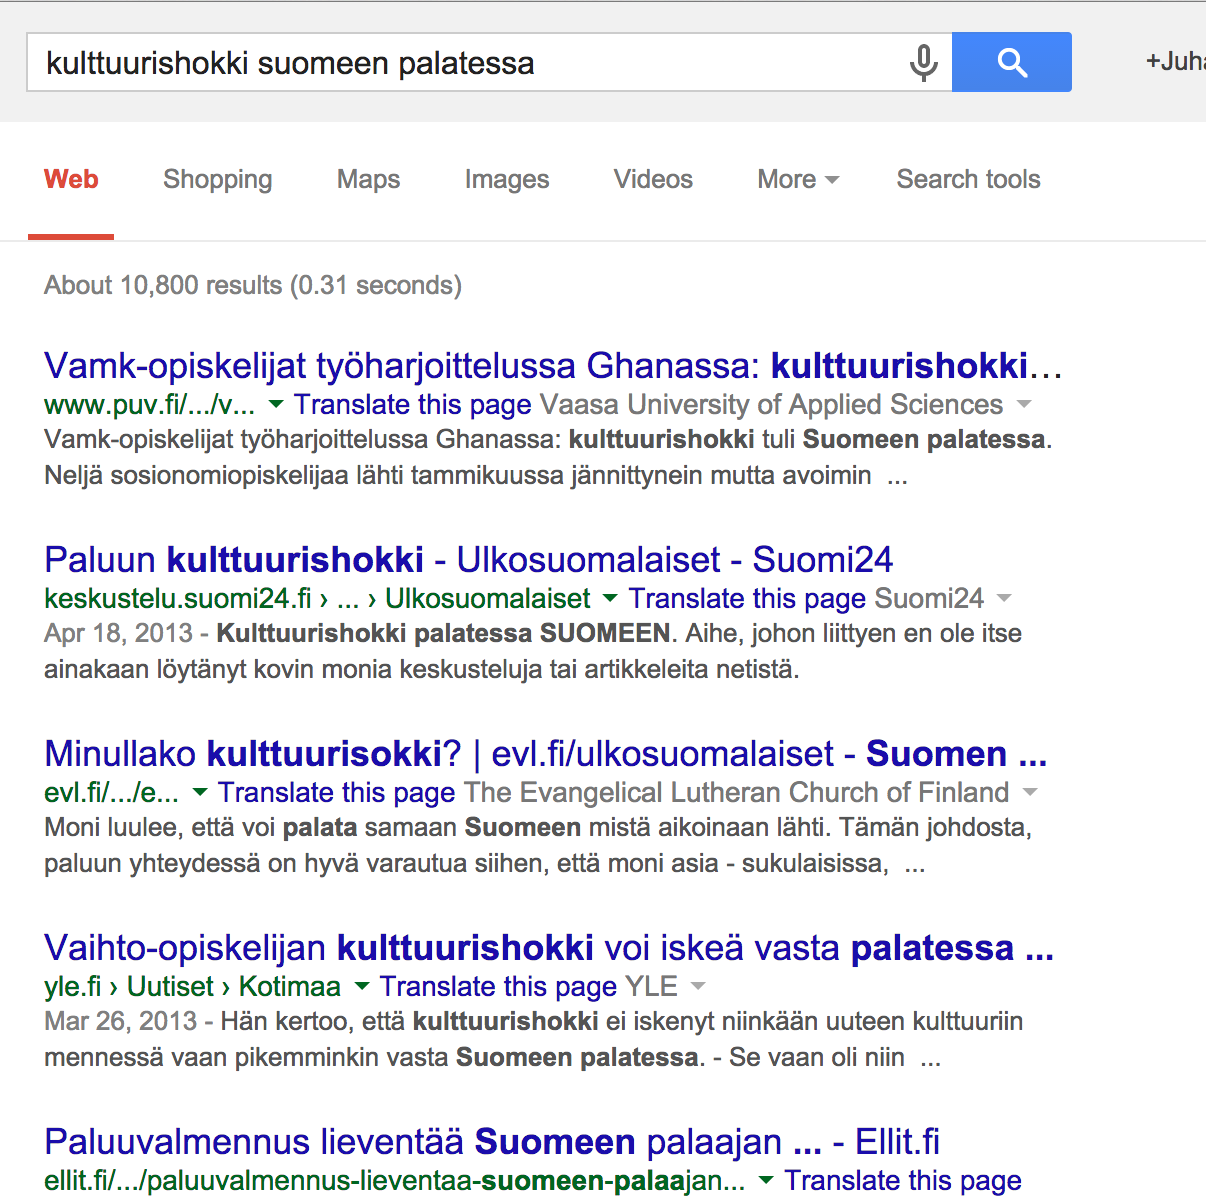Click the search query input field
The height and width of the screenshot is (1204, 1206).
[x=460, y=63]
